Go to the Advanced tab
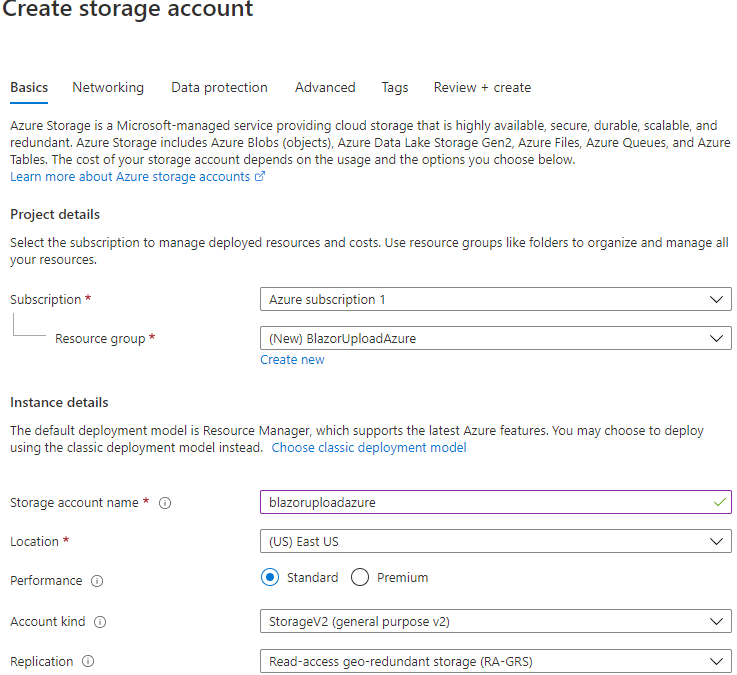This screenshot has width=737, height=675. 325,88
